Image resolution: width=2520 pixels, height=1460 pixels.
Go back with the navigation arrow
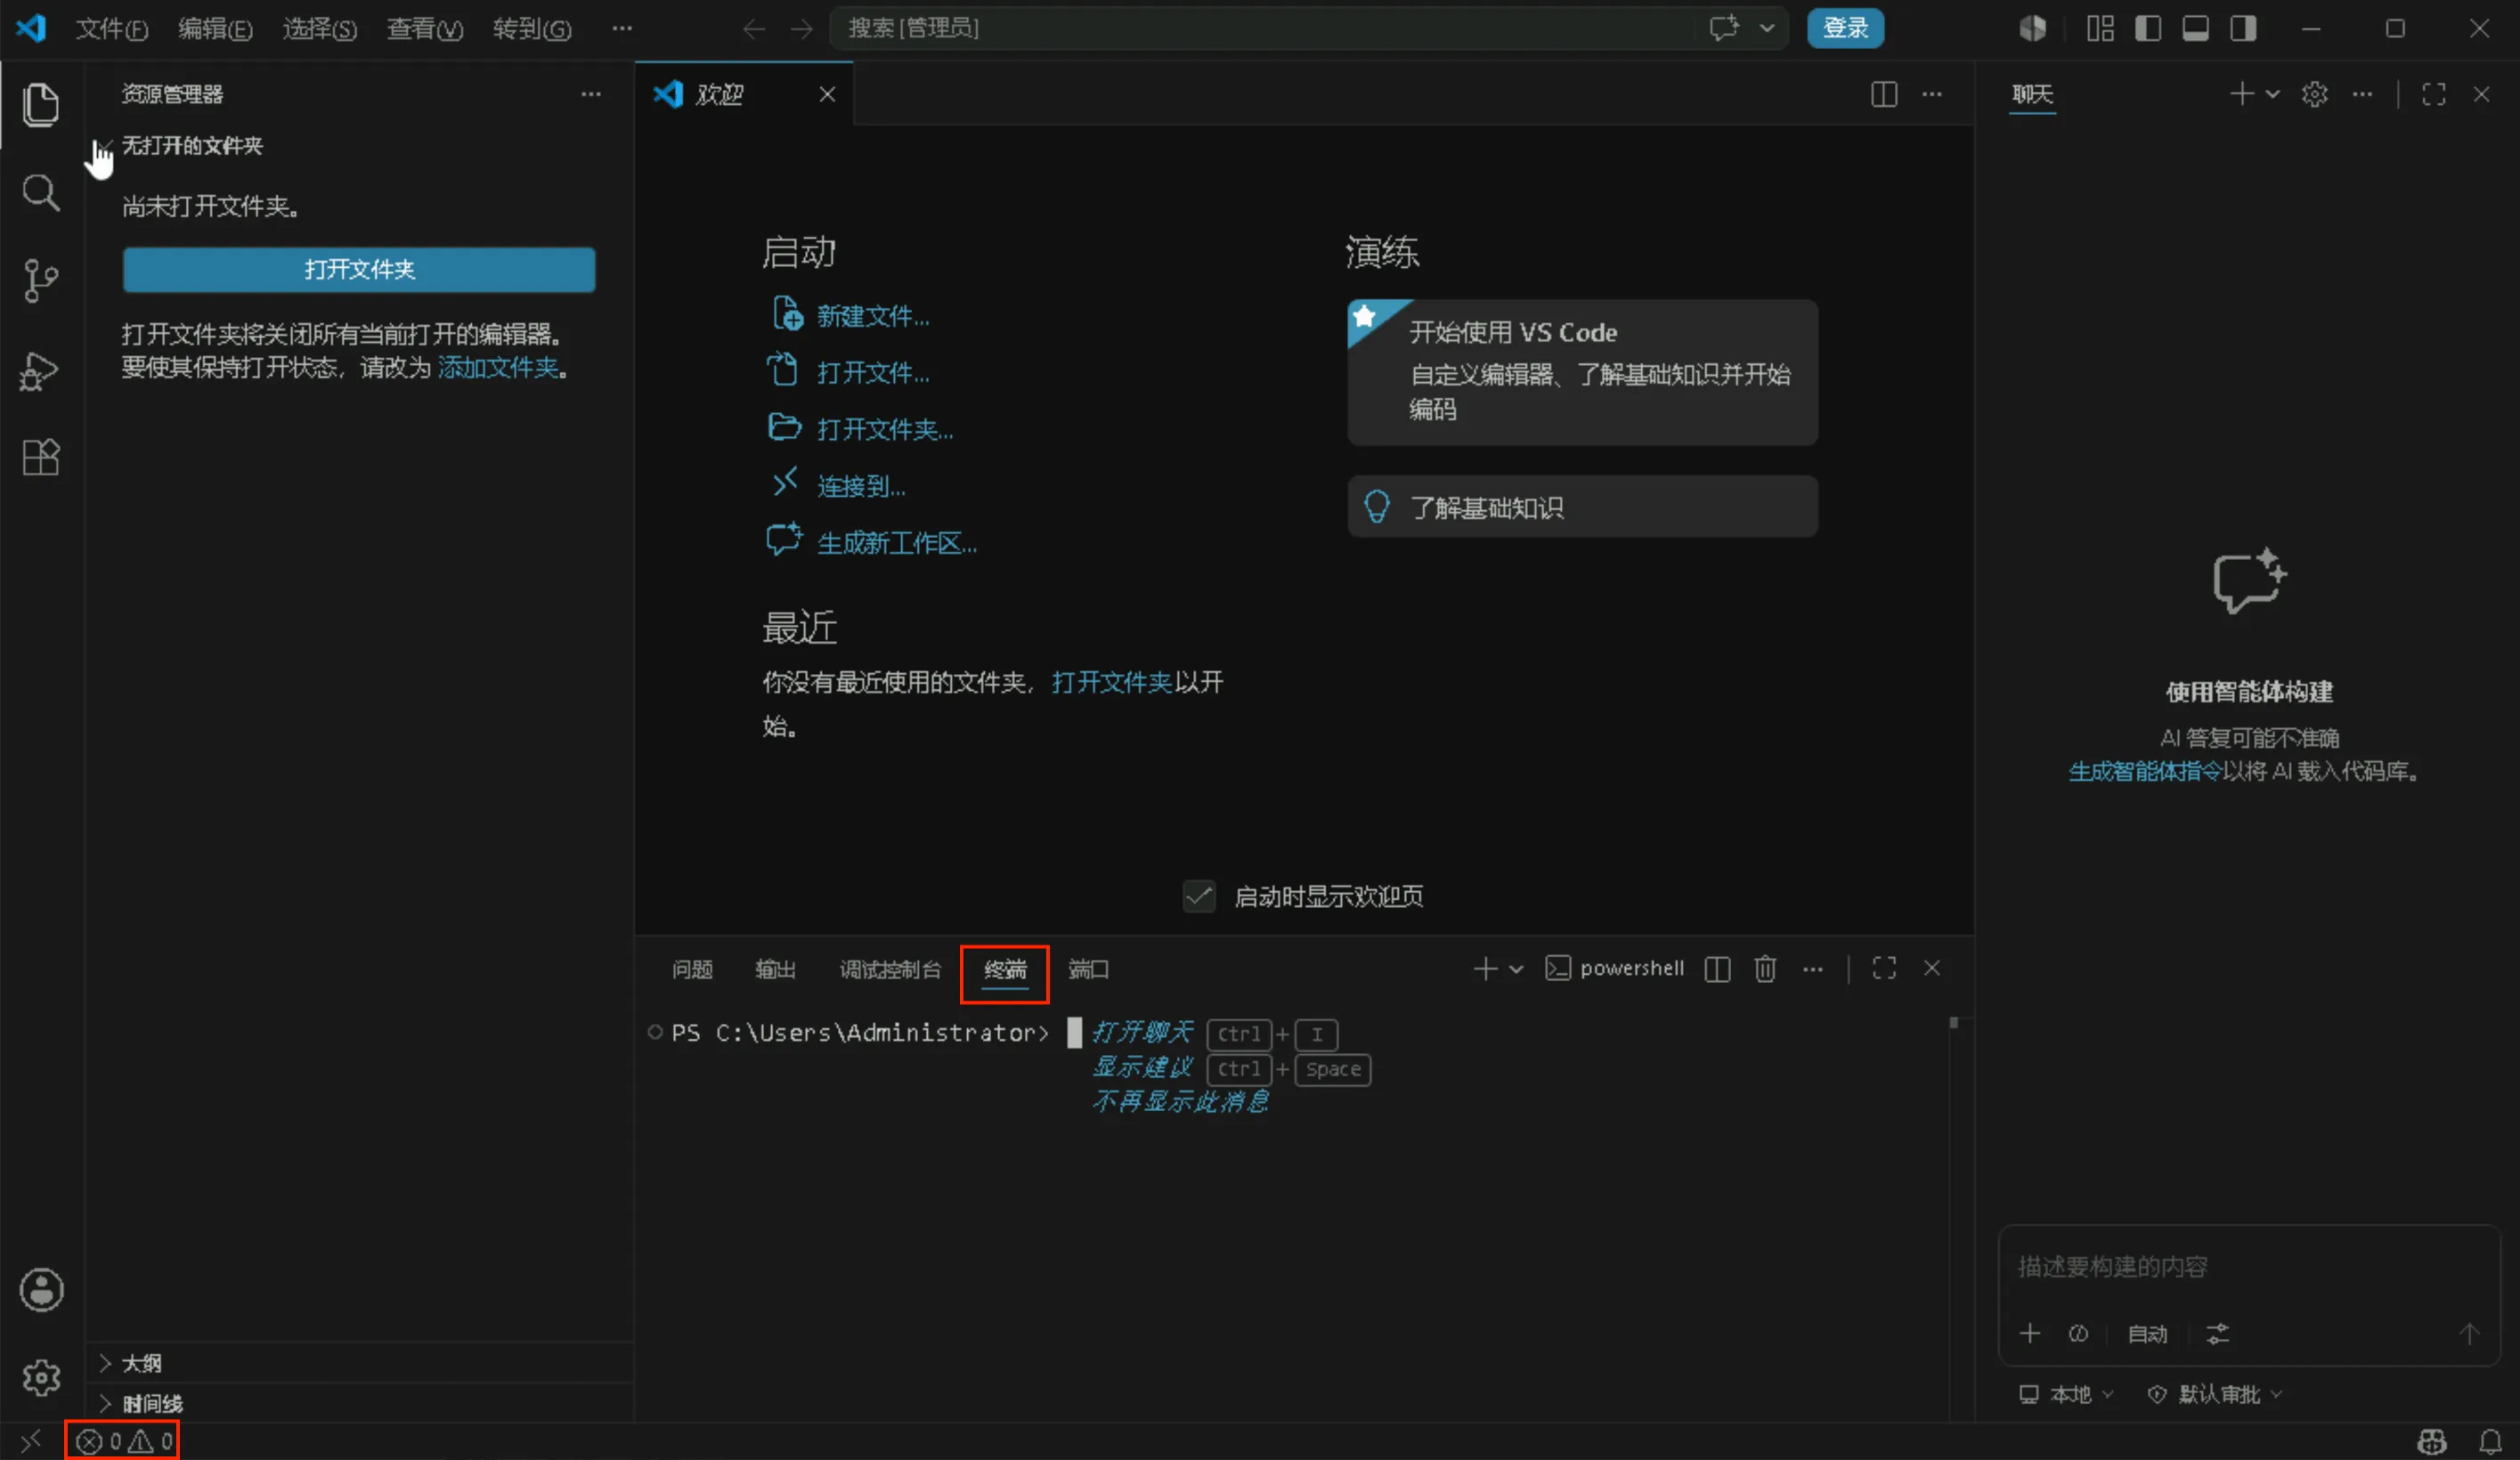(754, 29)
